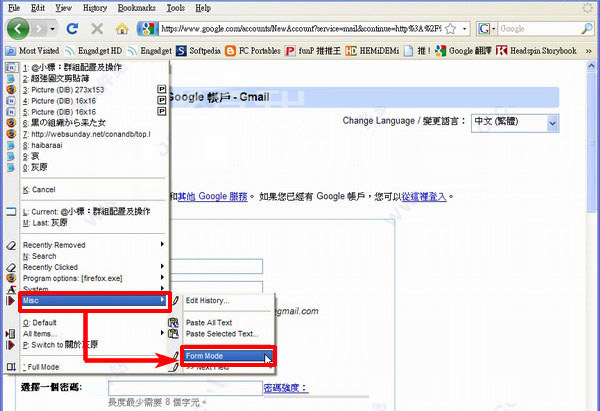Expand the All Items submenu
Screen dimensions: 600x411
coord(94,334)
